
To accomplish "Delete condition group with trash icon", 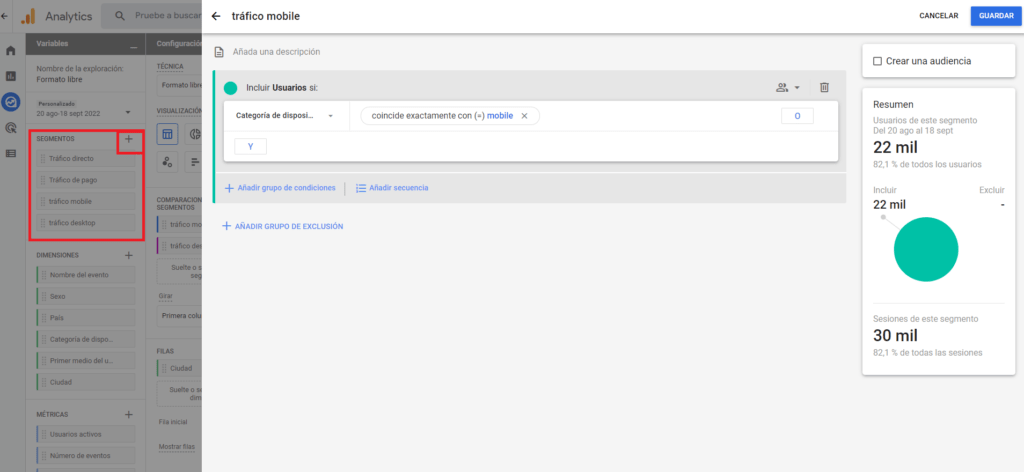I will point(825,87).
